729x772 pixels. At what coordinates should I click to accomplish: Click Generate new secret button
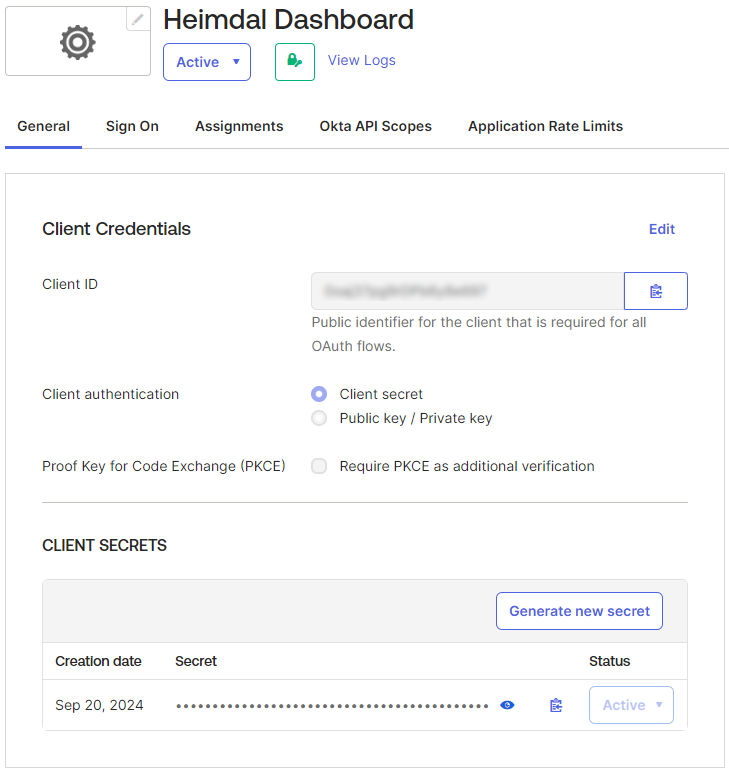click(x=579, y=611)
